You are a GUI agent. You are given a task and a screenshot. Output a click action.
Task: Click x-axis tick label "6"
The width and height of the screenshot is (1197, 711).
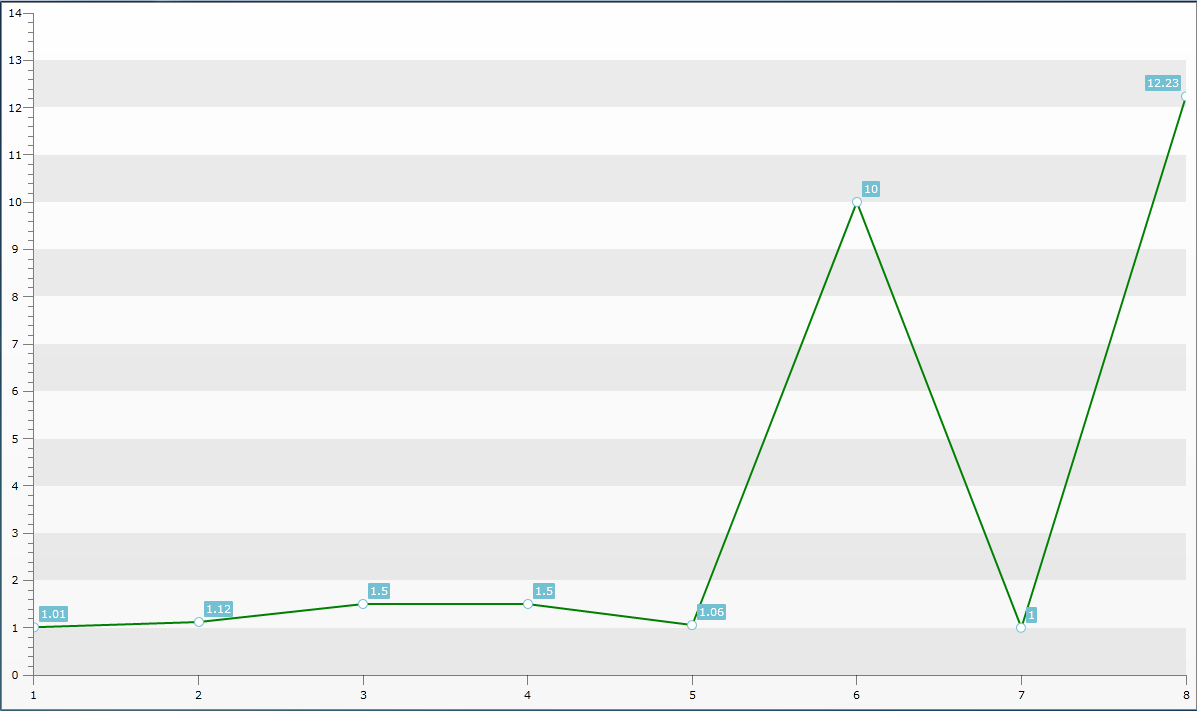click(857, 695)
